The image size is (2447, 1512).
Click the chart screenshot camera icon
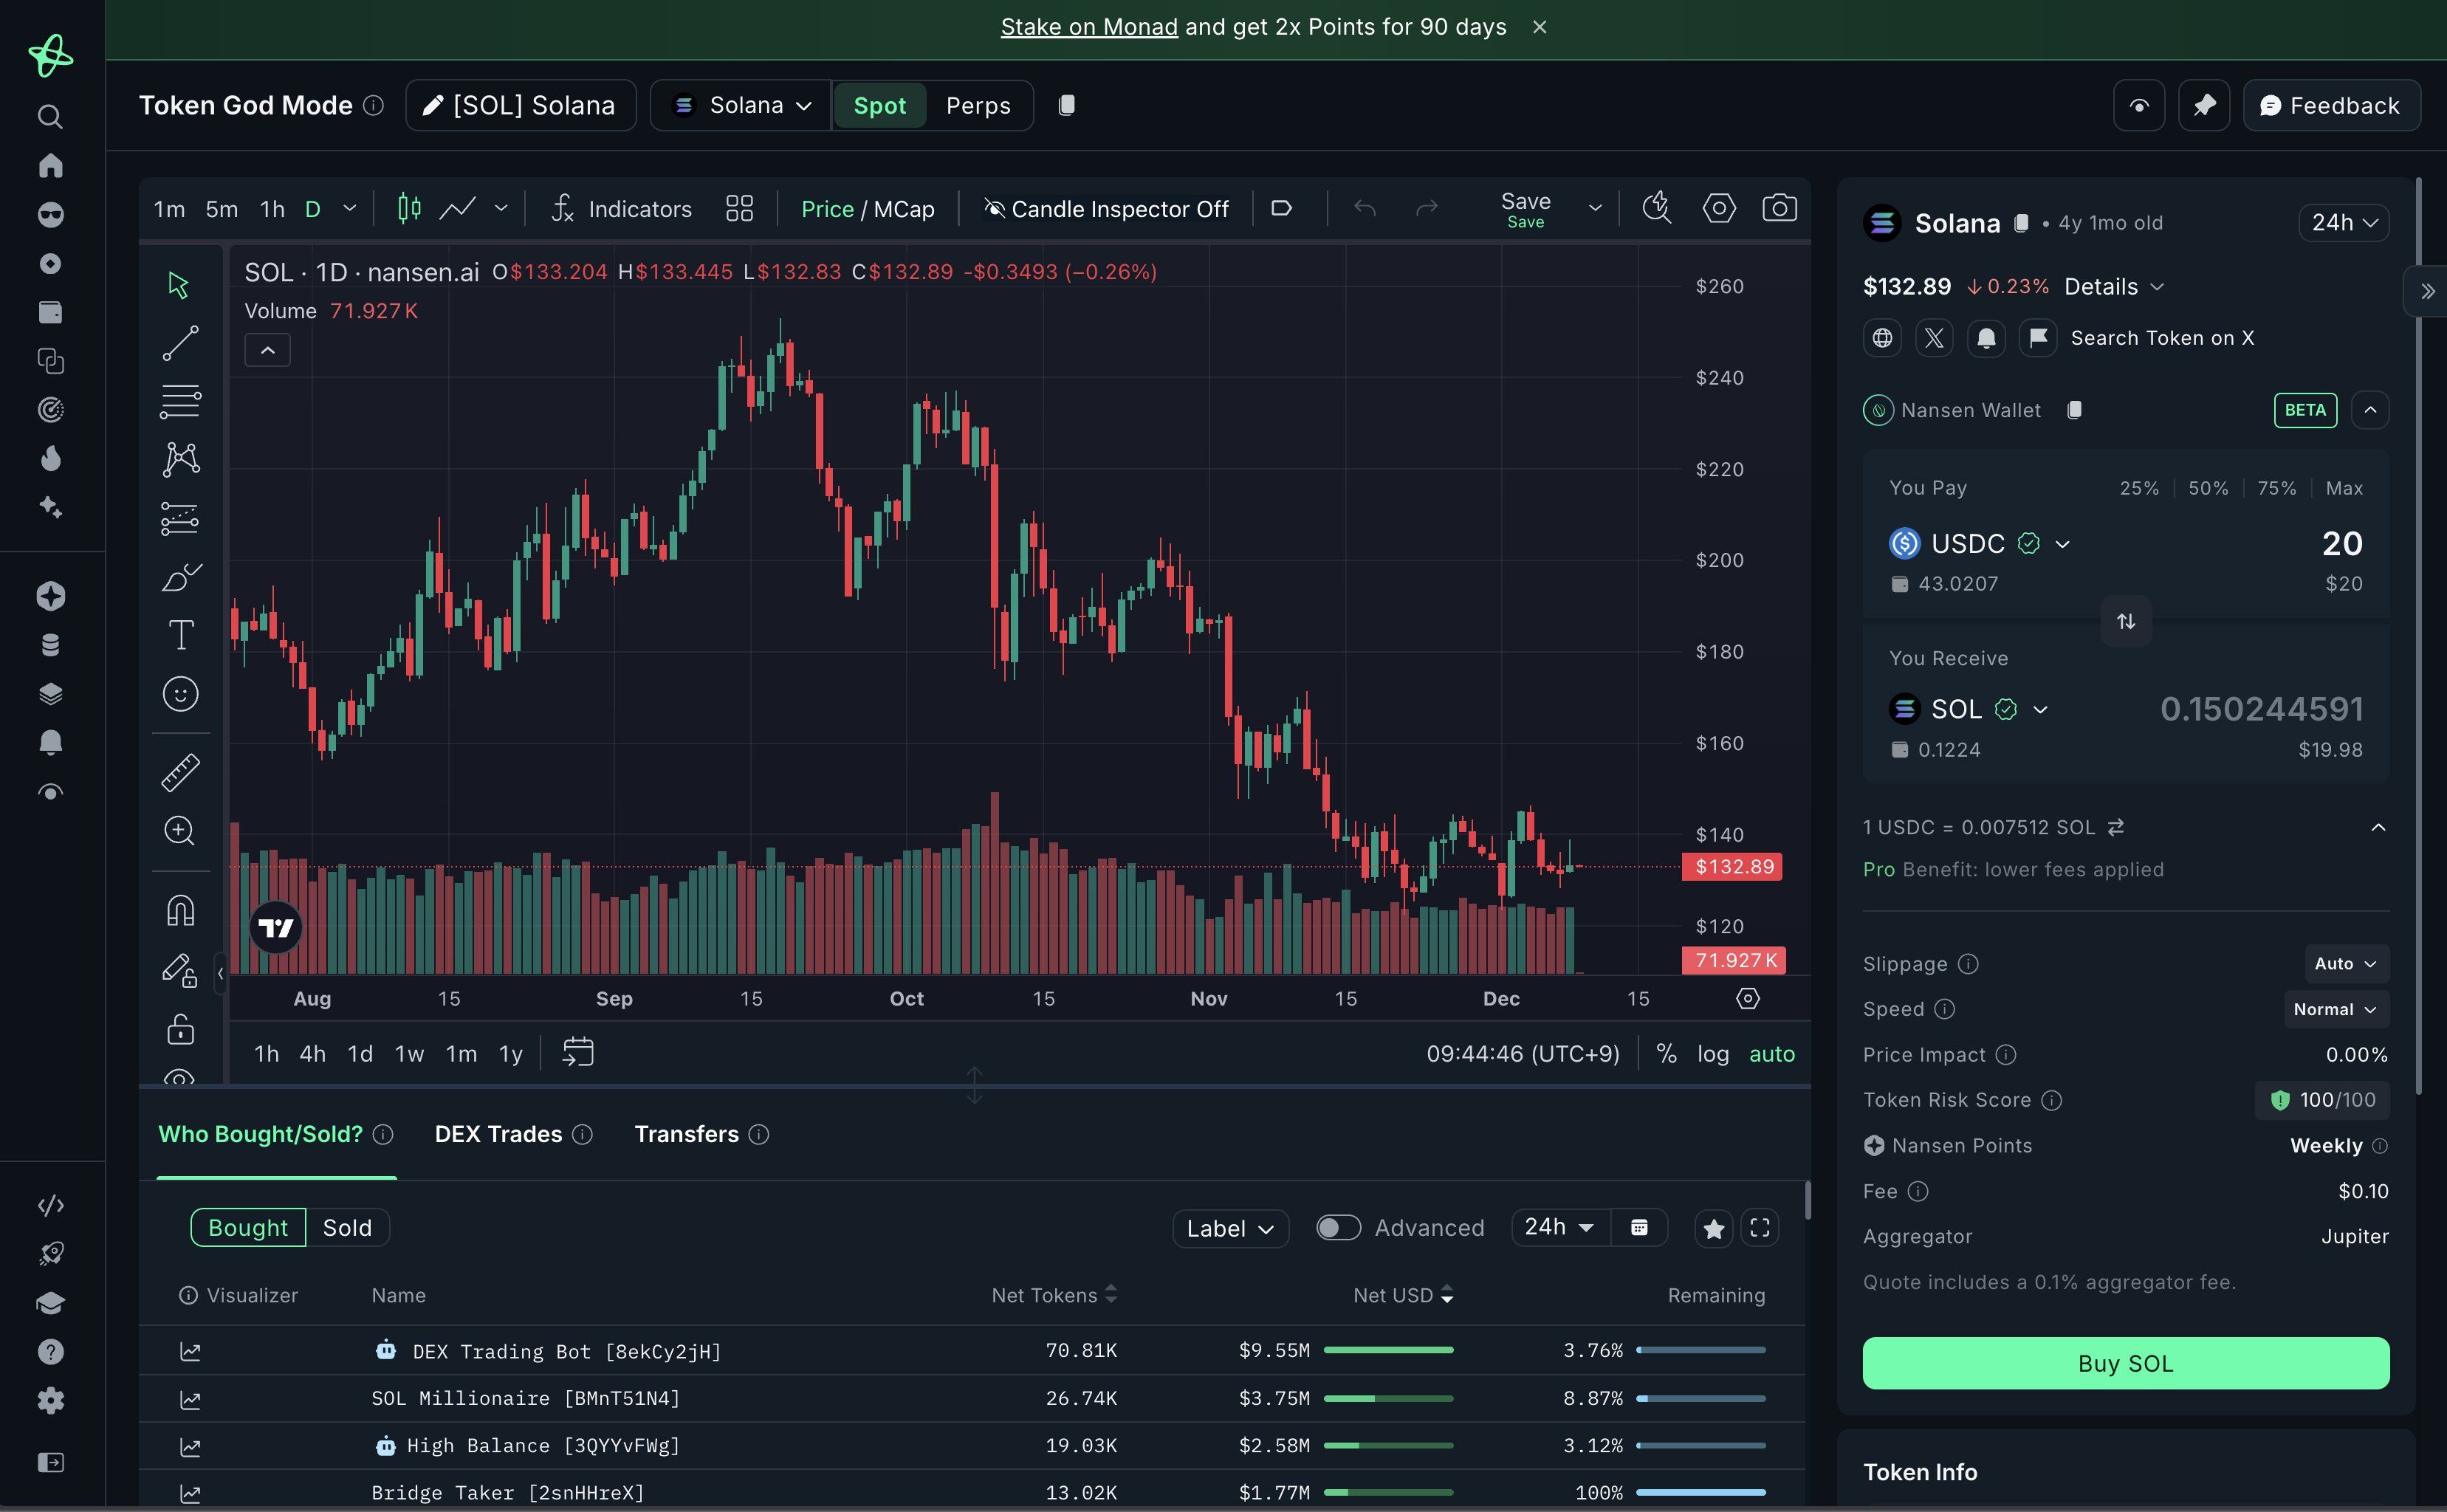pyautogui.click(x=1778, y=208)
